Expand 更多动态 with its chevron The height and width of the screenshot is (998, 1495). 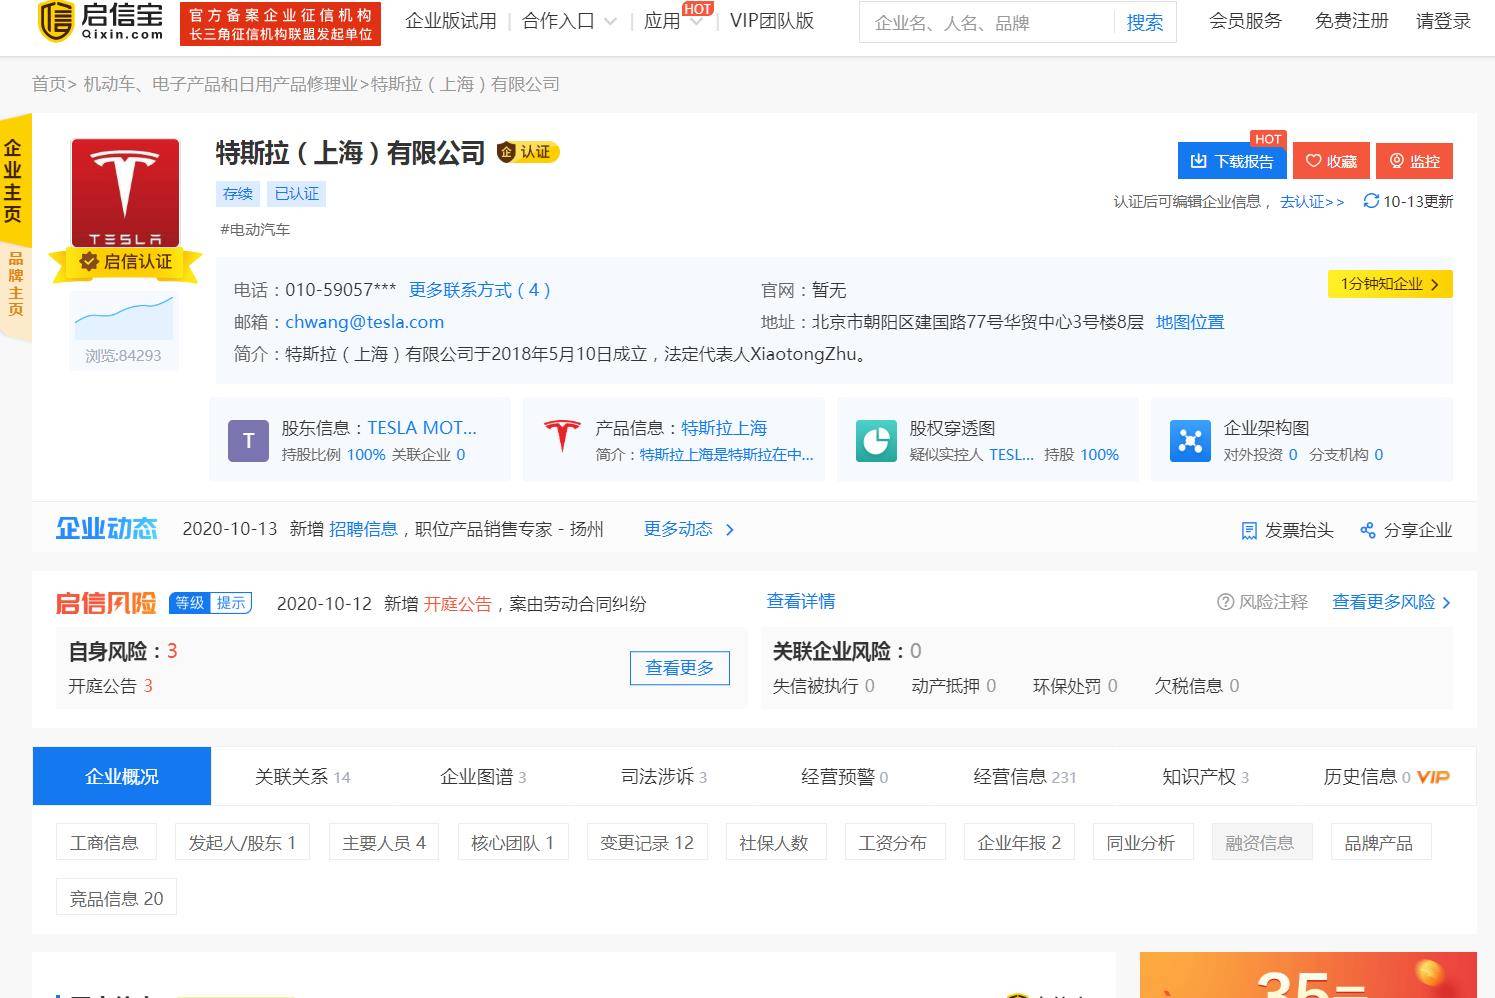point(689,529)
